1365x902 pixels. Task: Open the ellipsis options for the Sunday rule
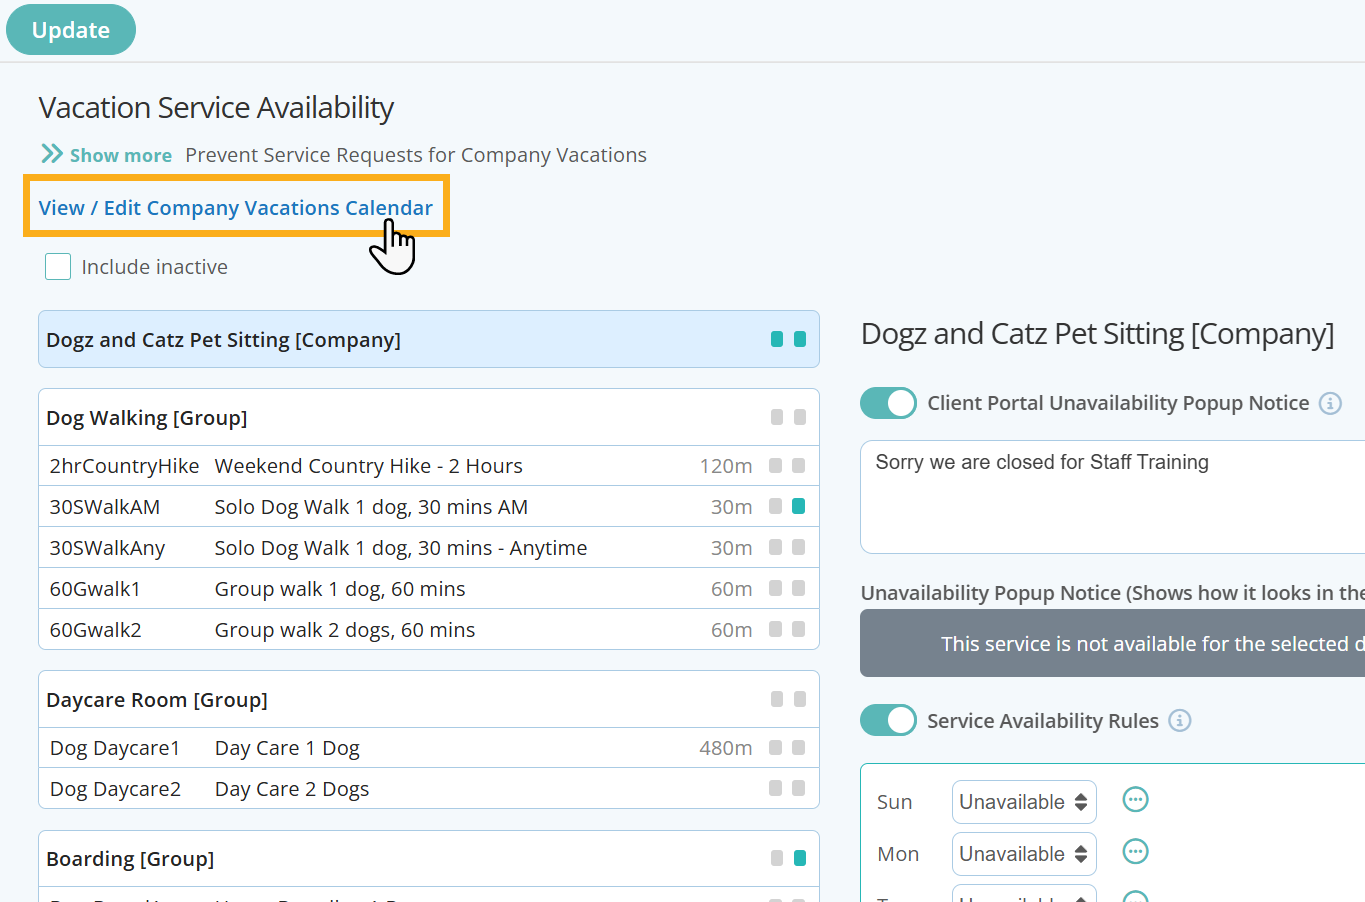coord(1135,799)
